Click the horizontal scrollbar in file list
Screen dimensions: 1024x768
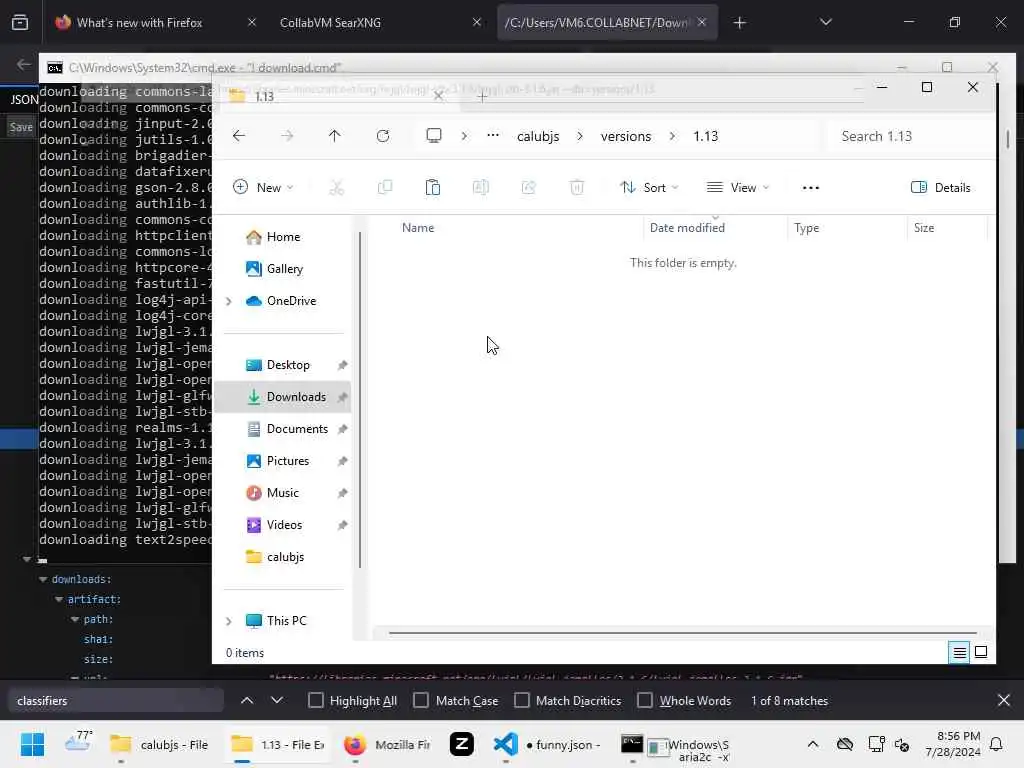click(682, 633)
